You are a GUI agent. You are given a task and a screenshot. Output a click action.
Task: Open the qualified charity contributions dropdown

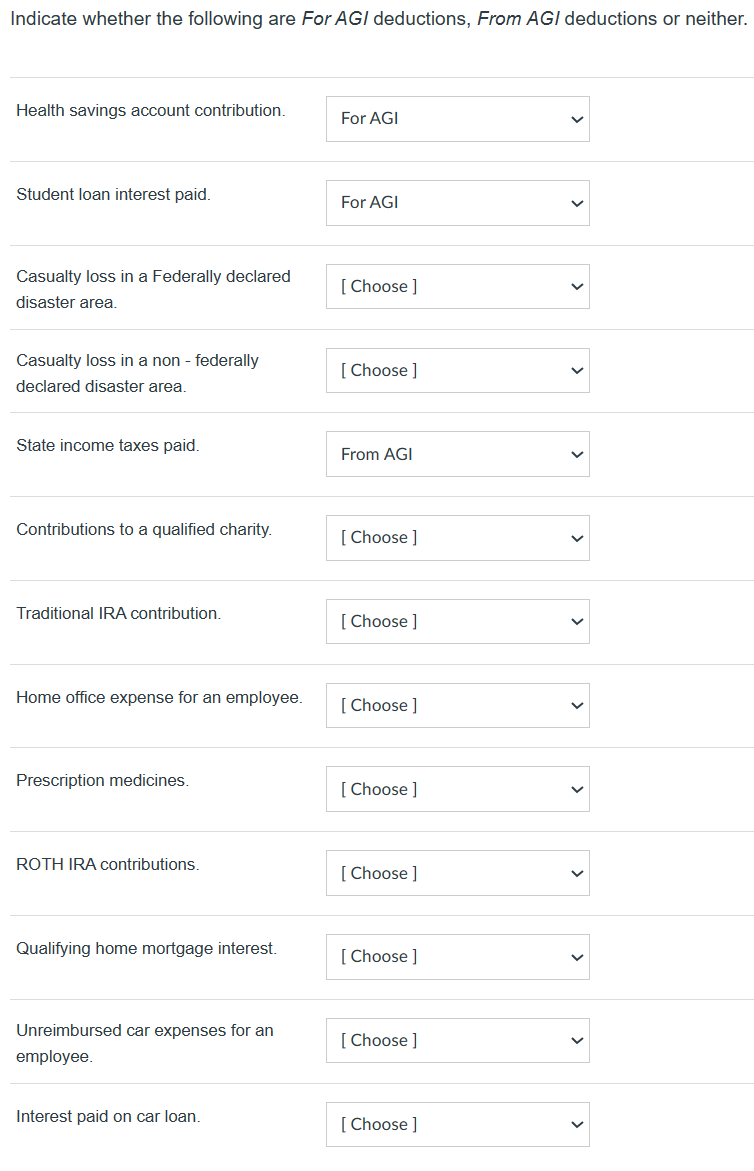tap(457, 538)
